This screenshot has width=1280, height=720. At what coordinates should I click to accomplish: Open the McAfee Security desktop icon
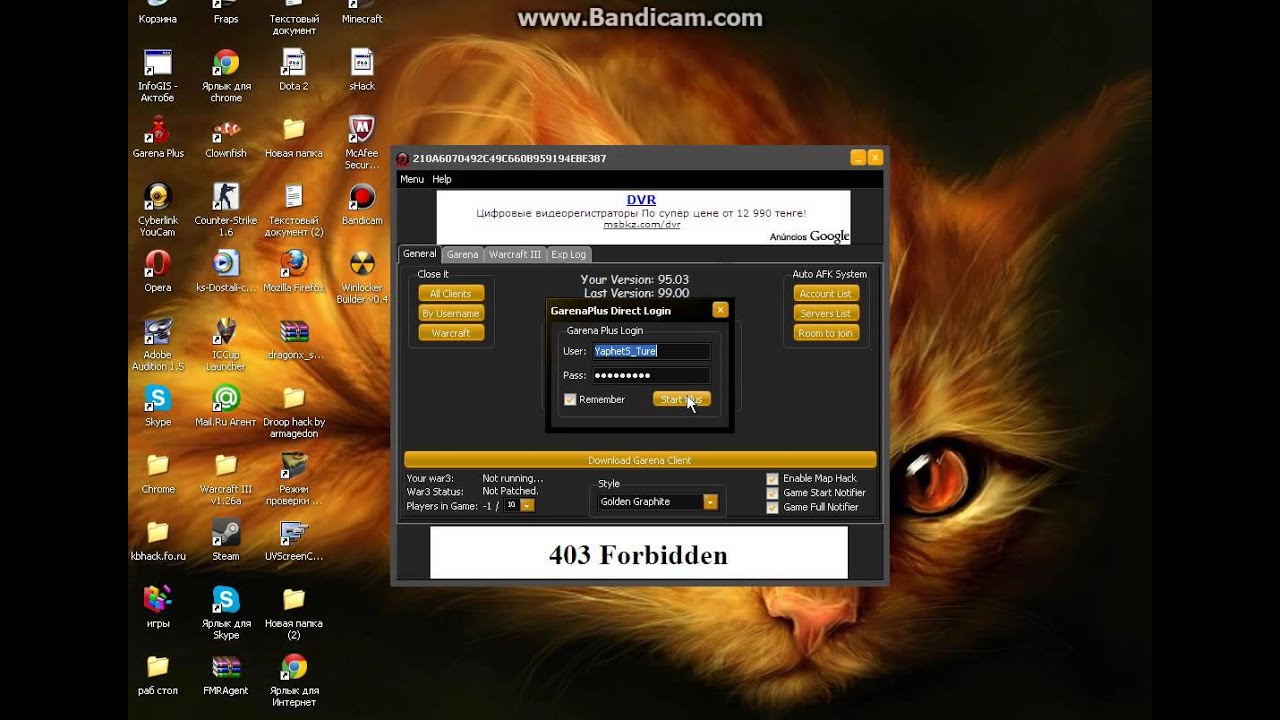point(362,143)
